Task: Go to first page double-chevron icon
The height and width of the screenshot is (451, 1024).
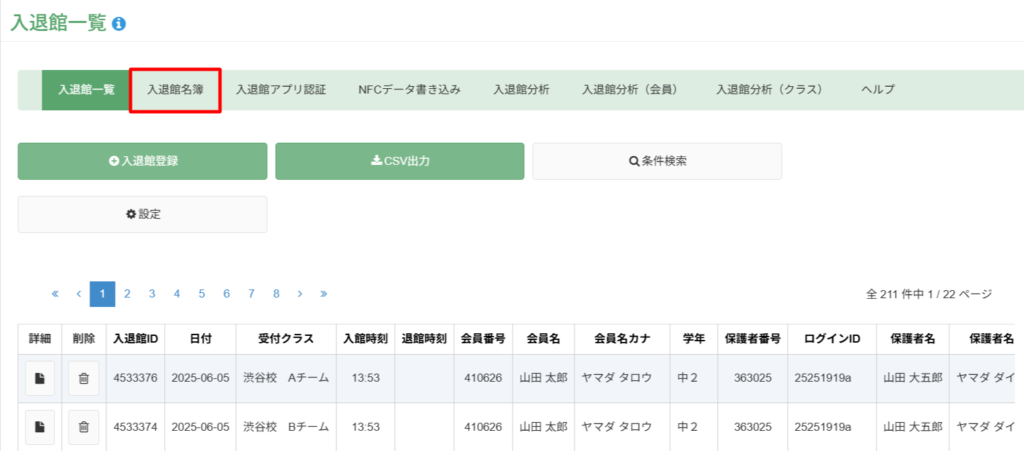Action: [x=55, y=294]
